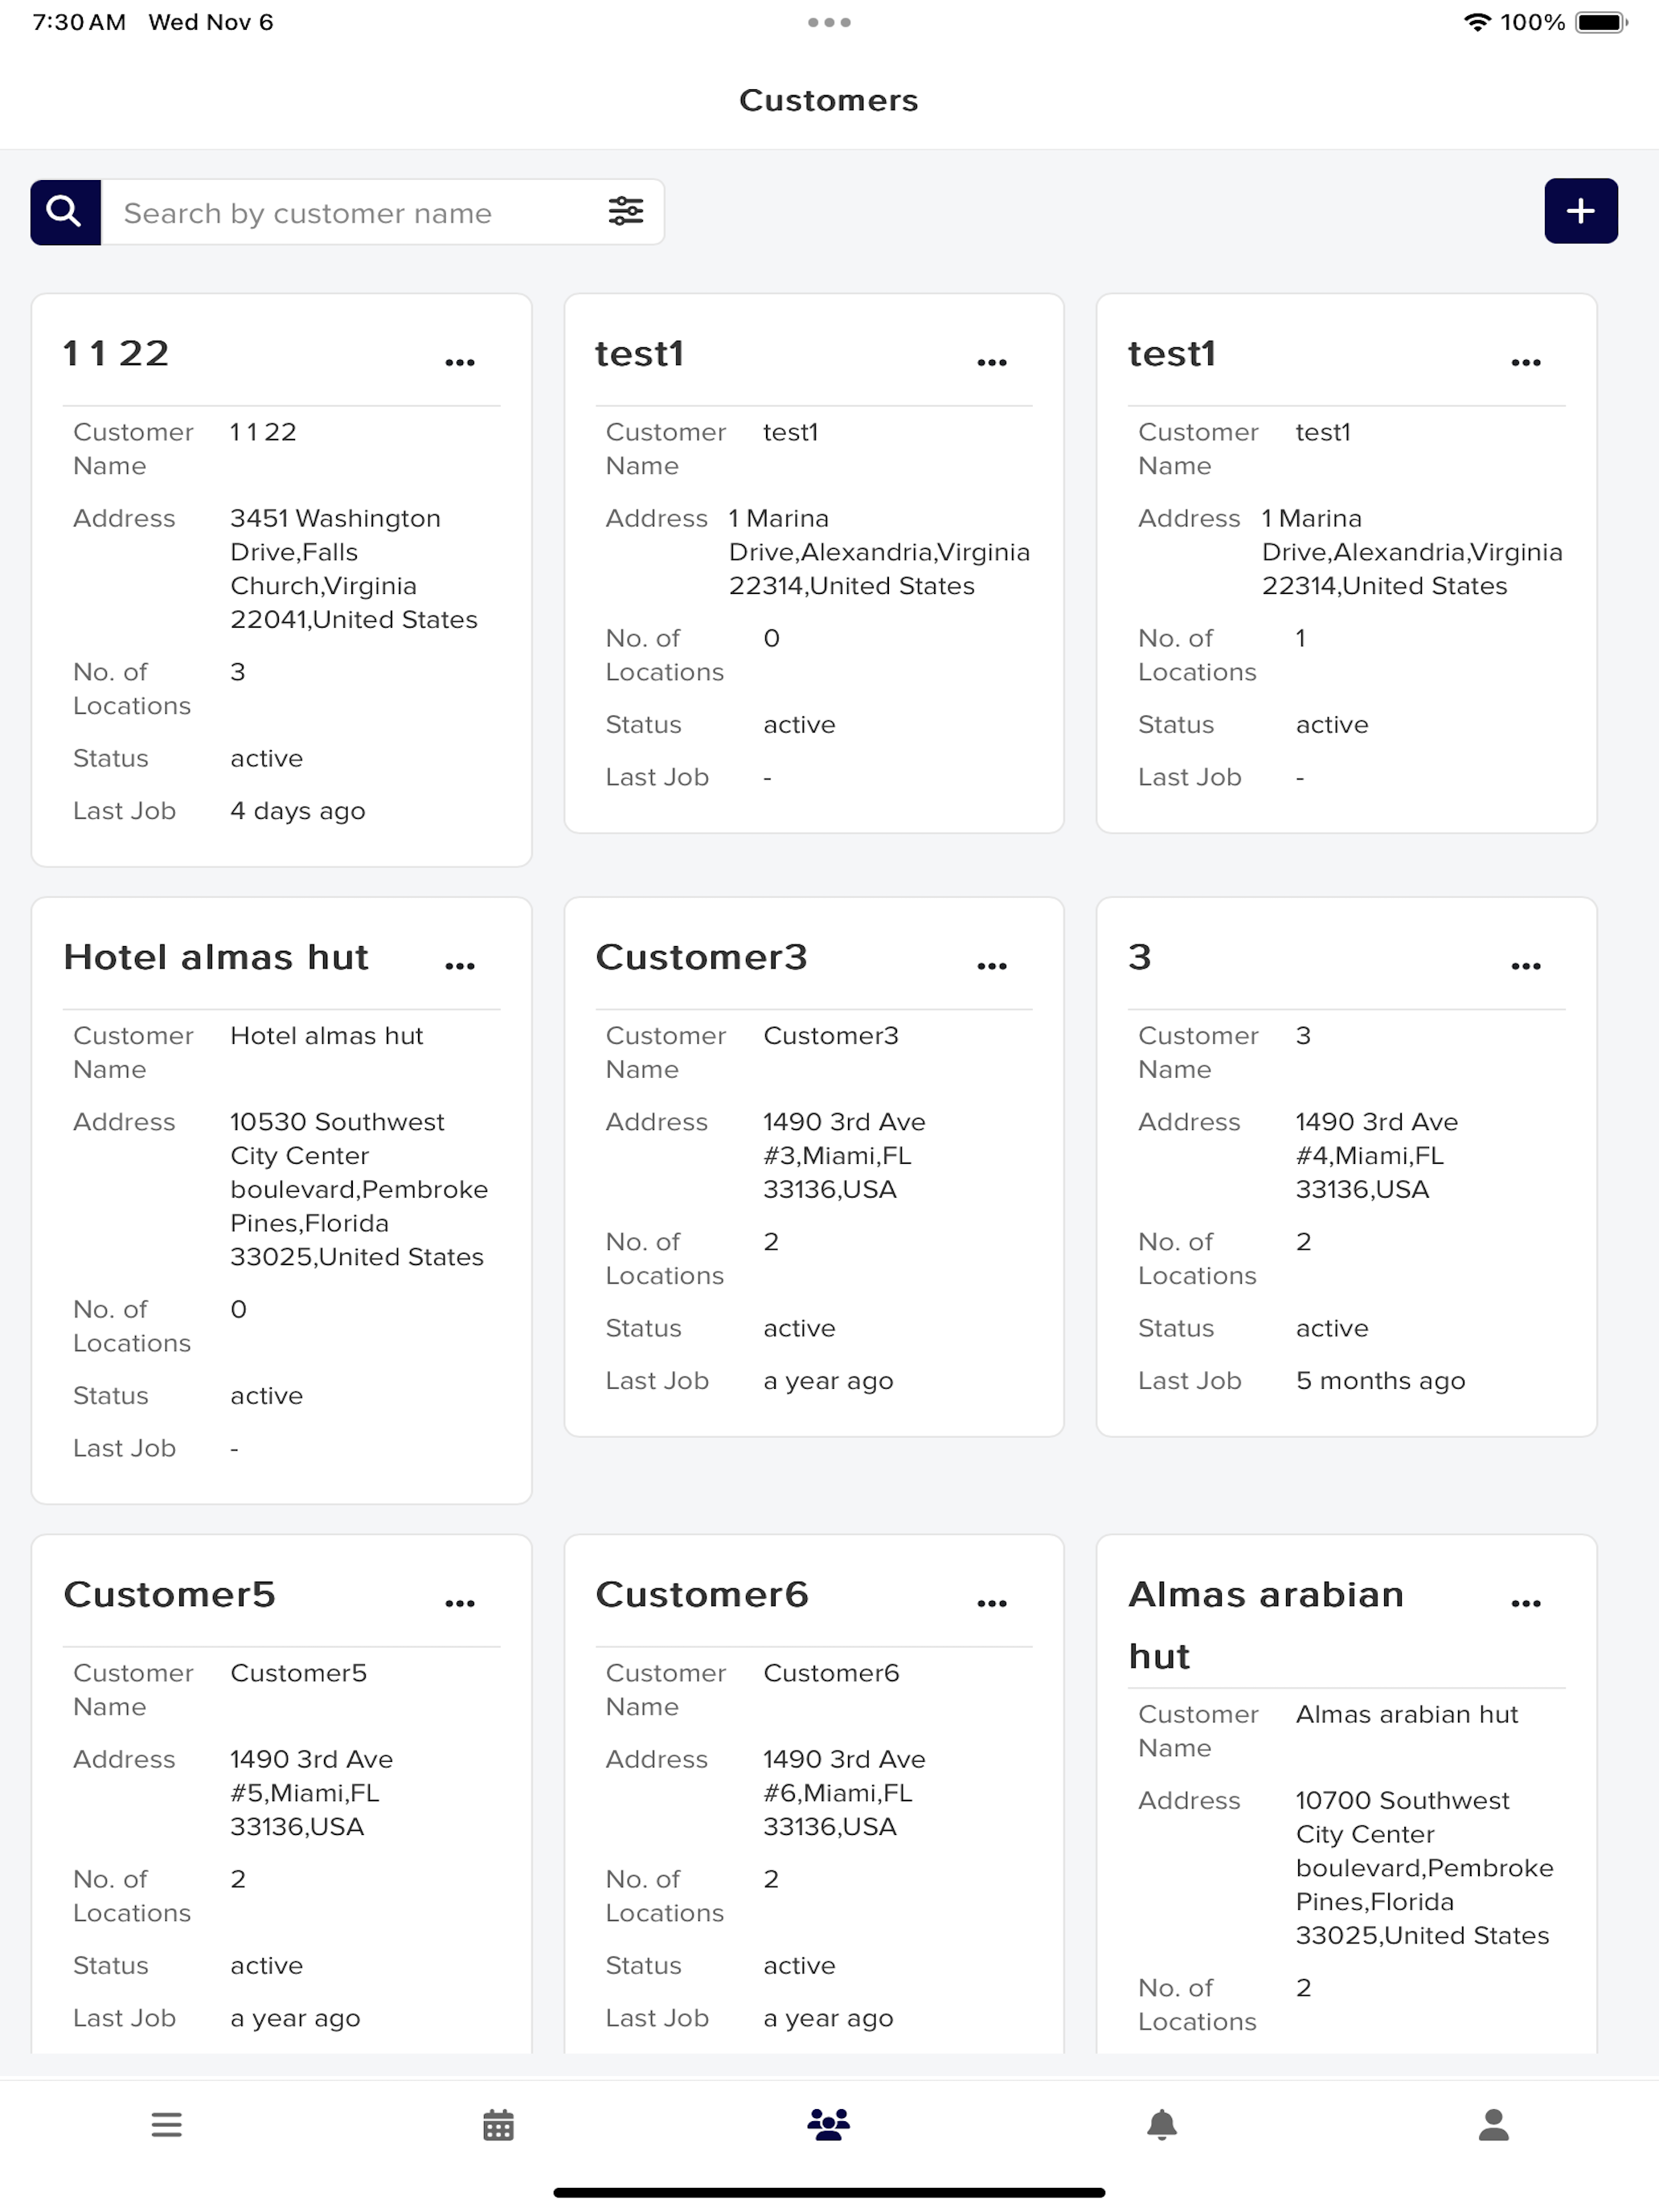Click the 1490 3rd Ave #3 address

(843, 1155)
